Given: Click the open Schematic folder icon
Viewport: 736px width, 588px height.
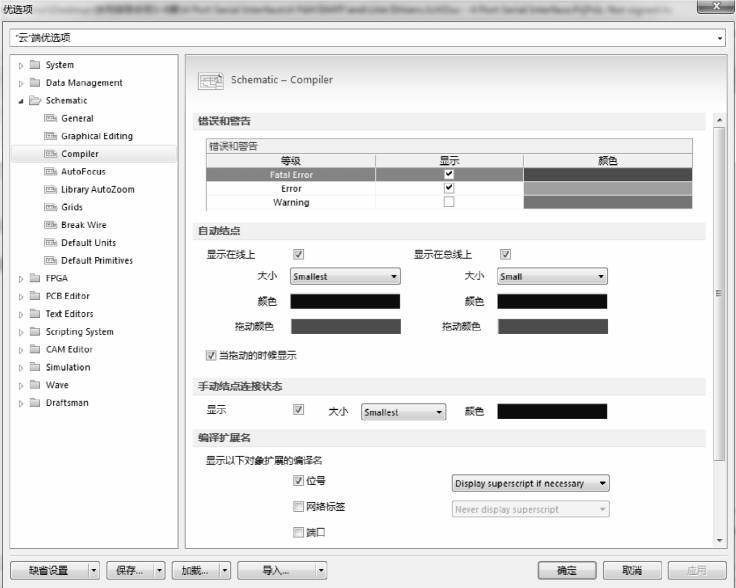Looking at the screenshot, I should [35, 100].
